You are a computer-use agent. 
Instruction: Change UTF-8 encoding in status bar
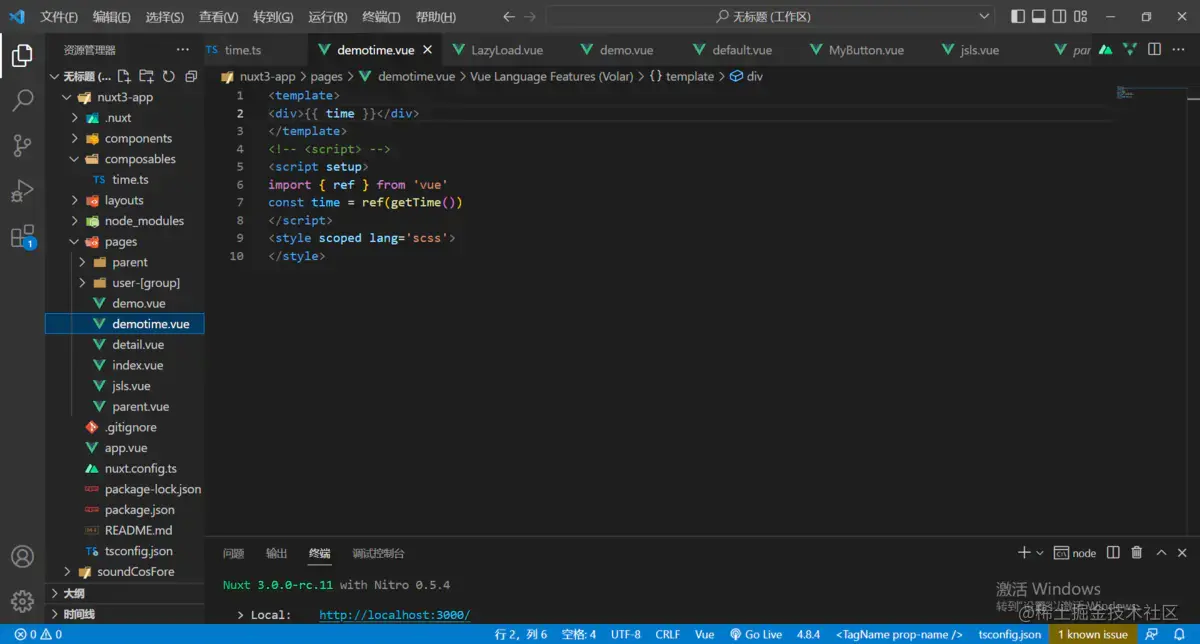(626, 635)
